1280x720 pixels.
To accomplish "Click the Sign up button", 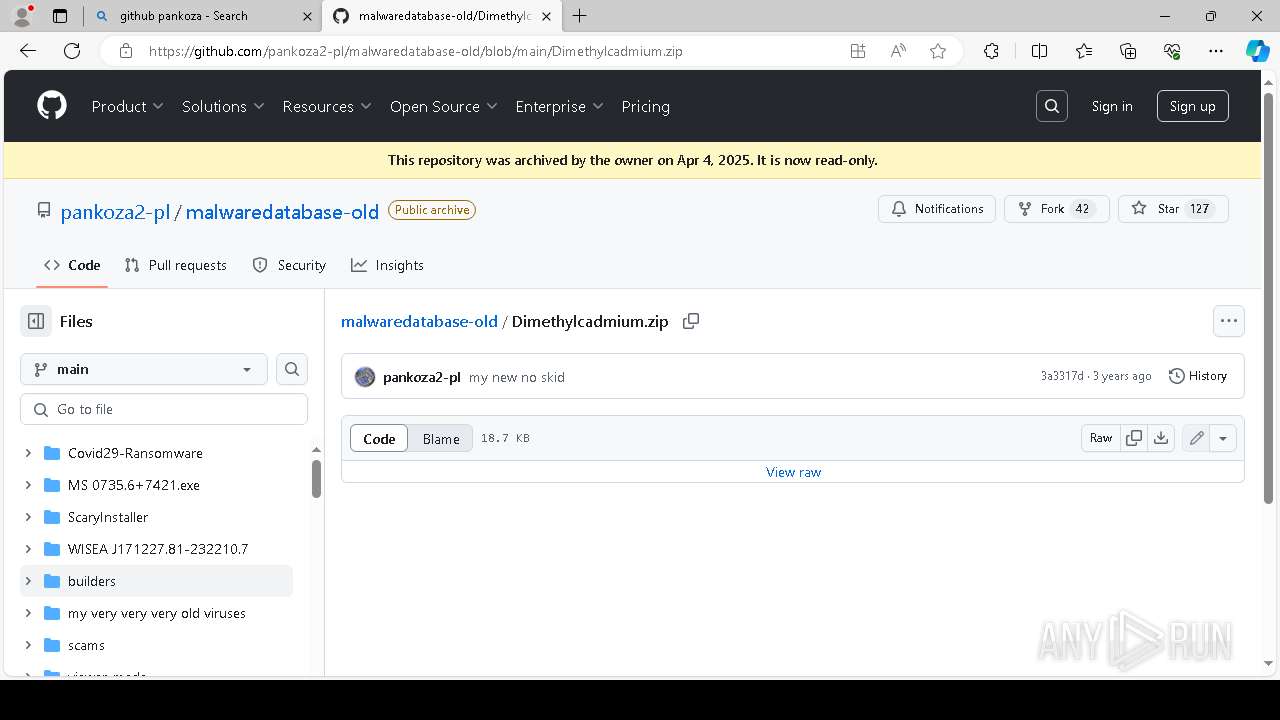I will (1193, 106).
